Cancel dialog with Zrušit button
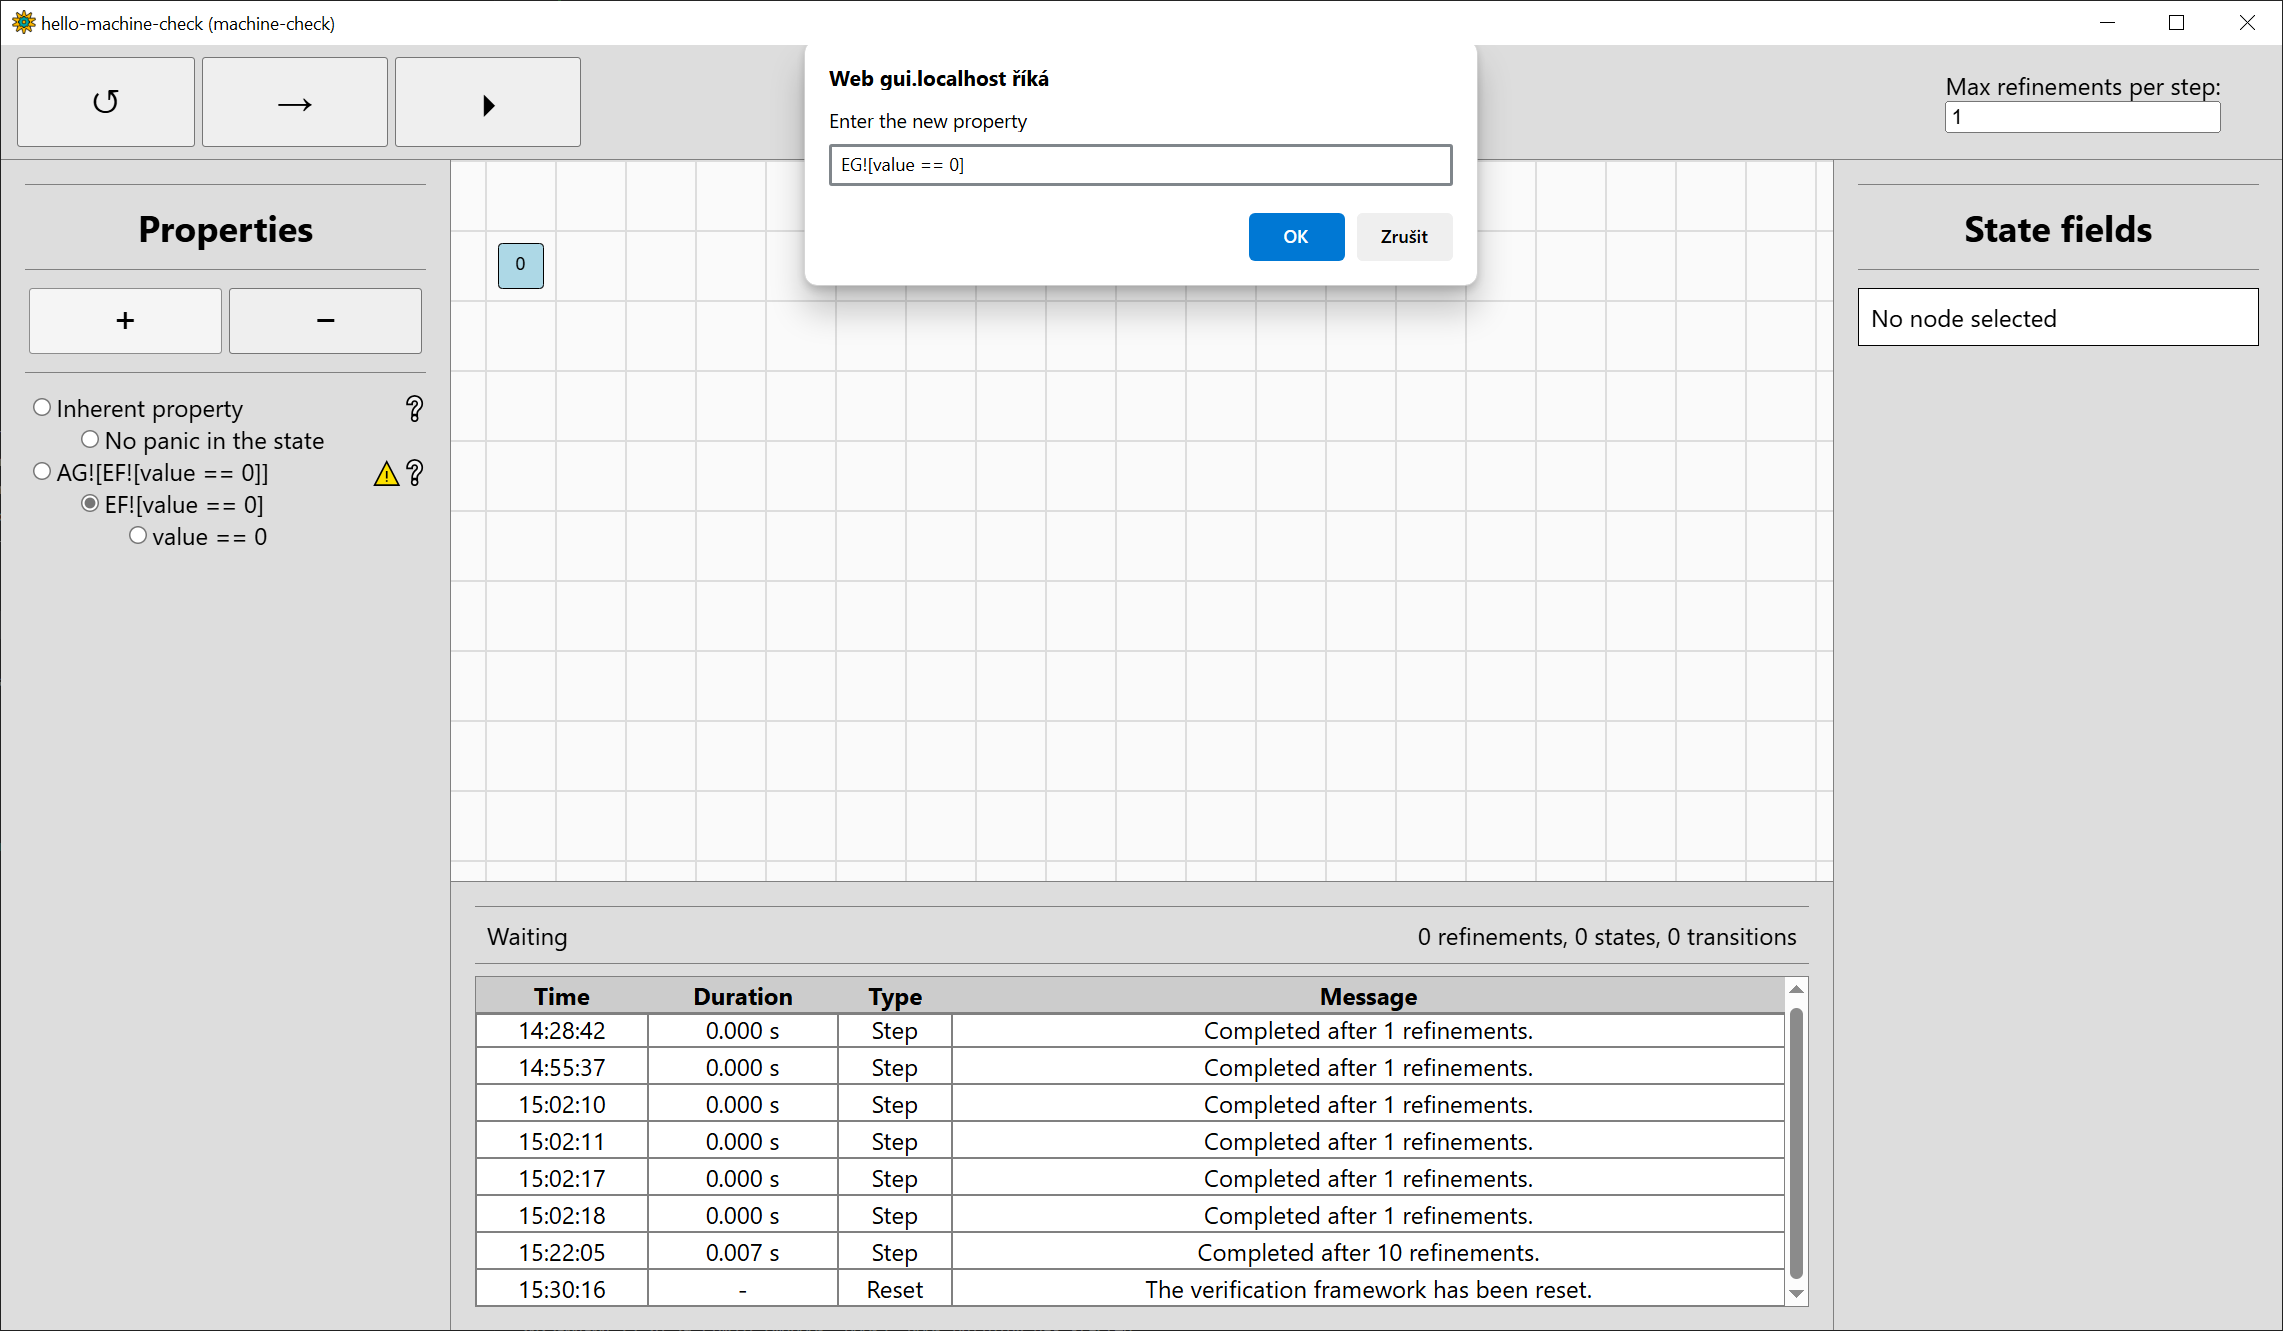The image size is (2283, 1331). 1403,237
